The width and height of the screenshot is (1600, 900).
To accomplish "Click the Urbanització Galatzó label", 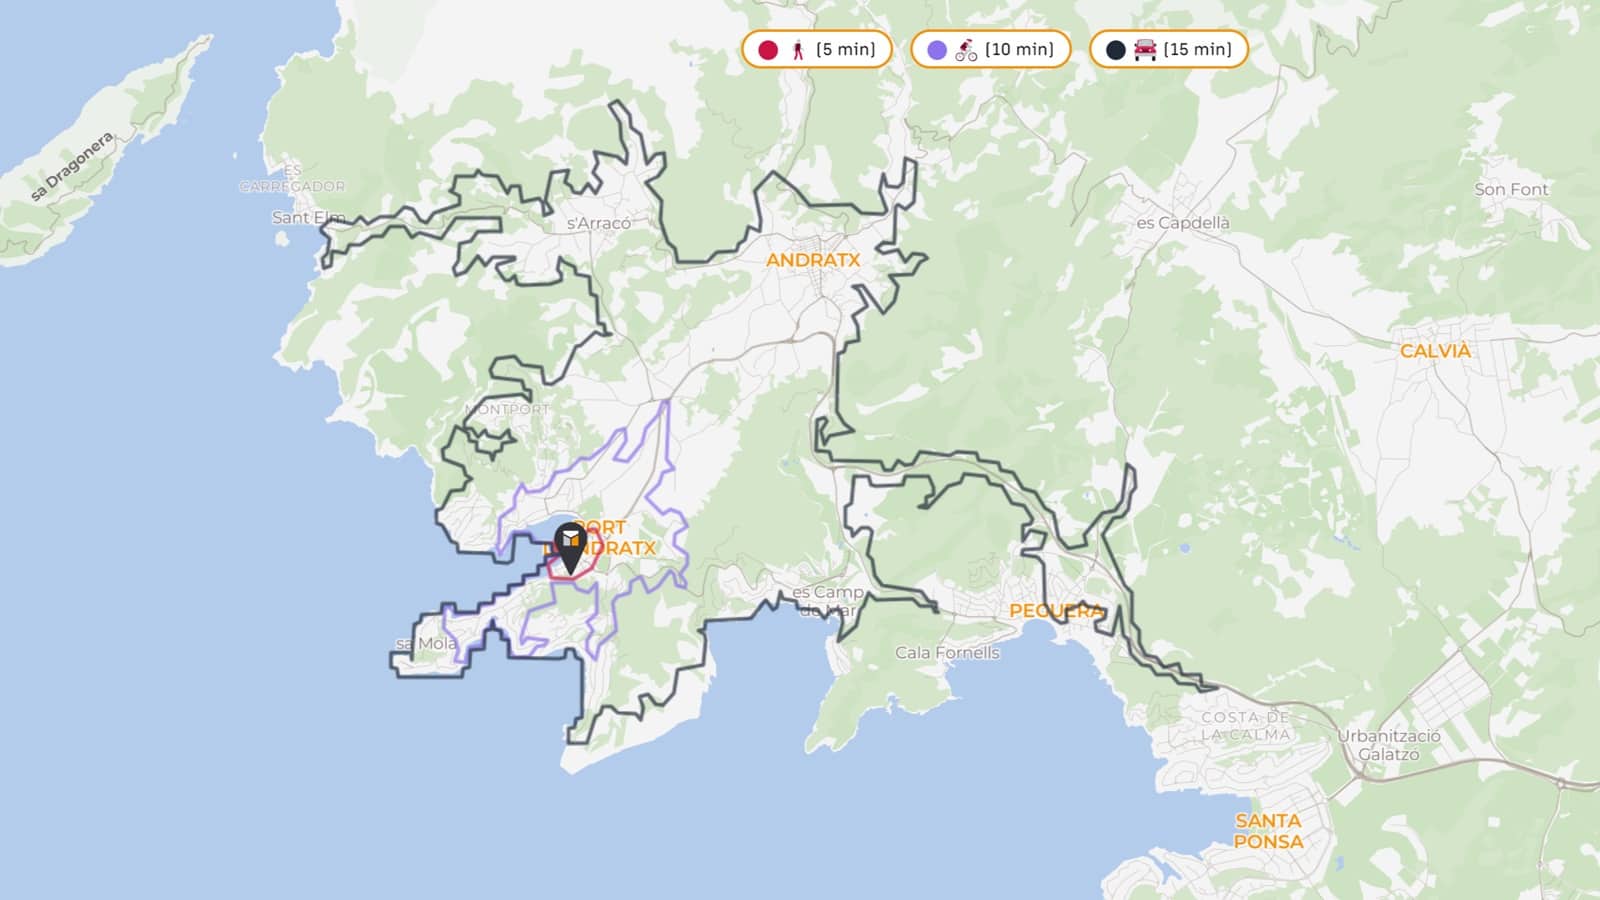I will coord(1389,745).
